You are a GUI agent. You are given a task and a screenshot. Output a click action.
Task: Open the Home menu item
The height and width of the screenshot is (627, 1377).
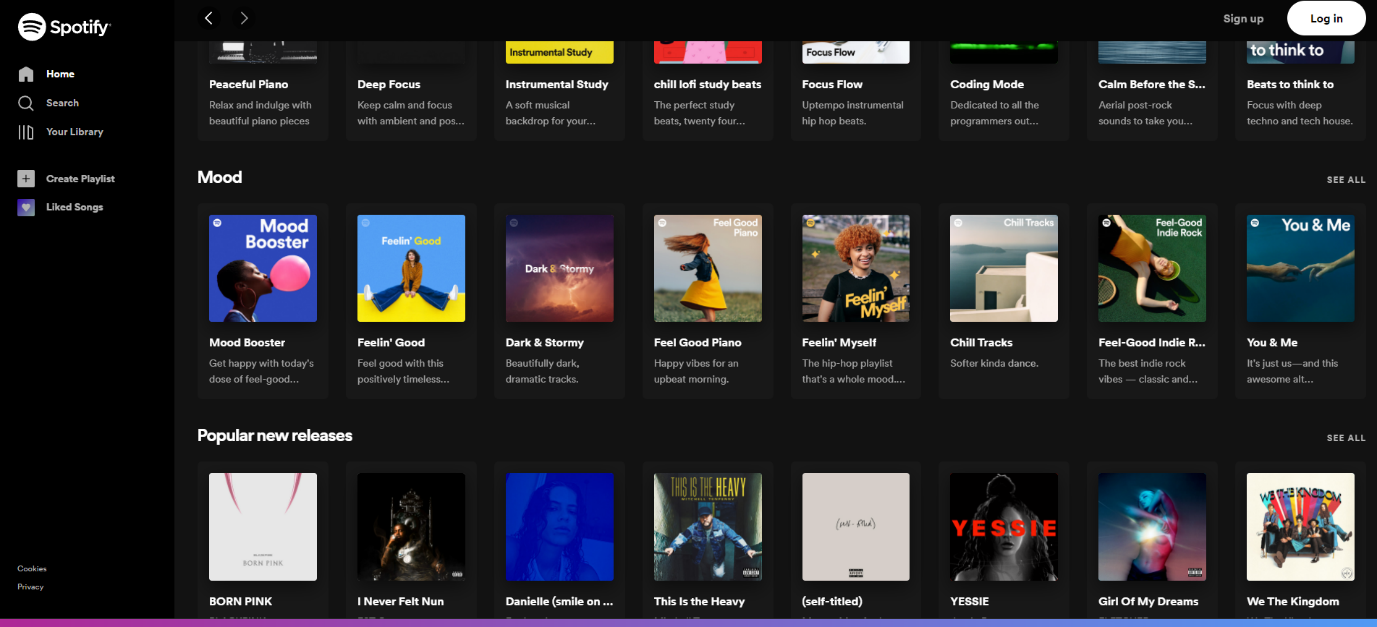[60, 74]
